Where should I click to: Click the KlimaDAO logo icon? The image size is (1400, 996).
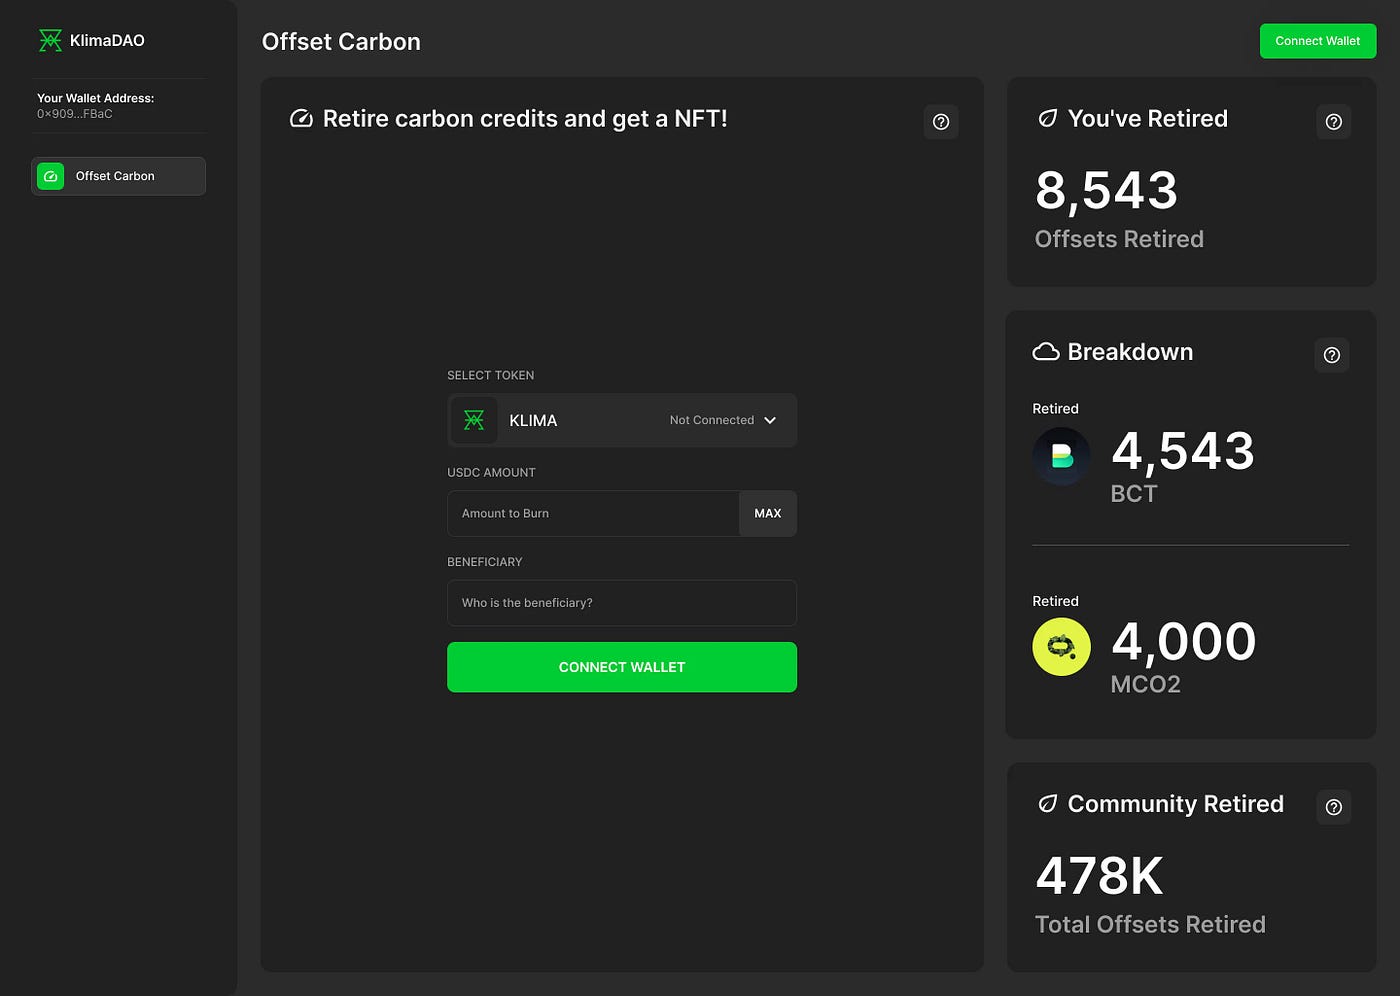[50, 40]
